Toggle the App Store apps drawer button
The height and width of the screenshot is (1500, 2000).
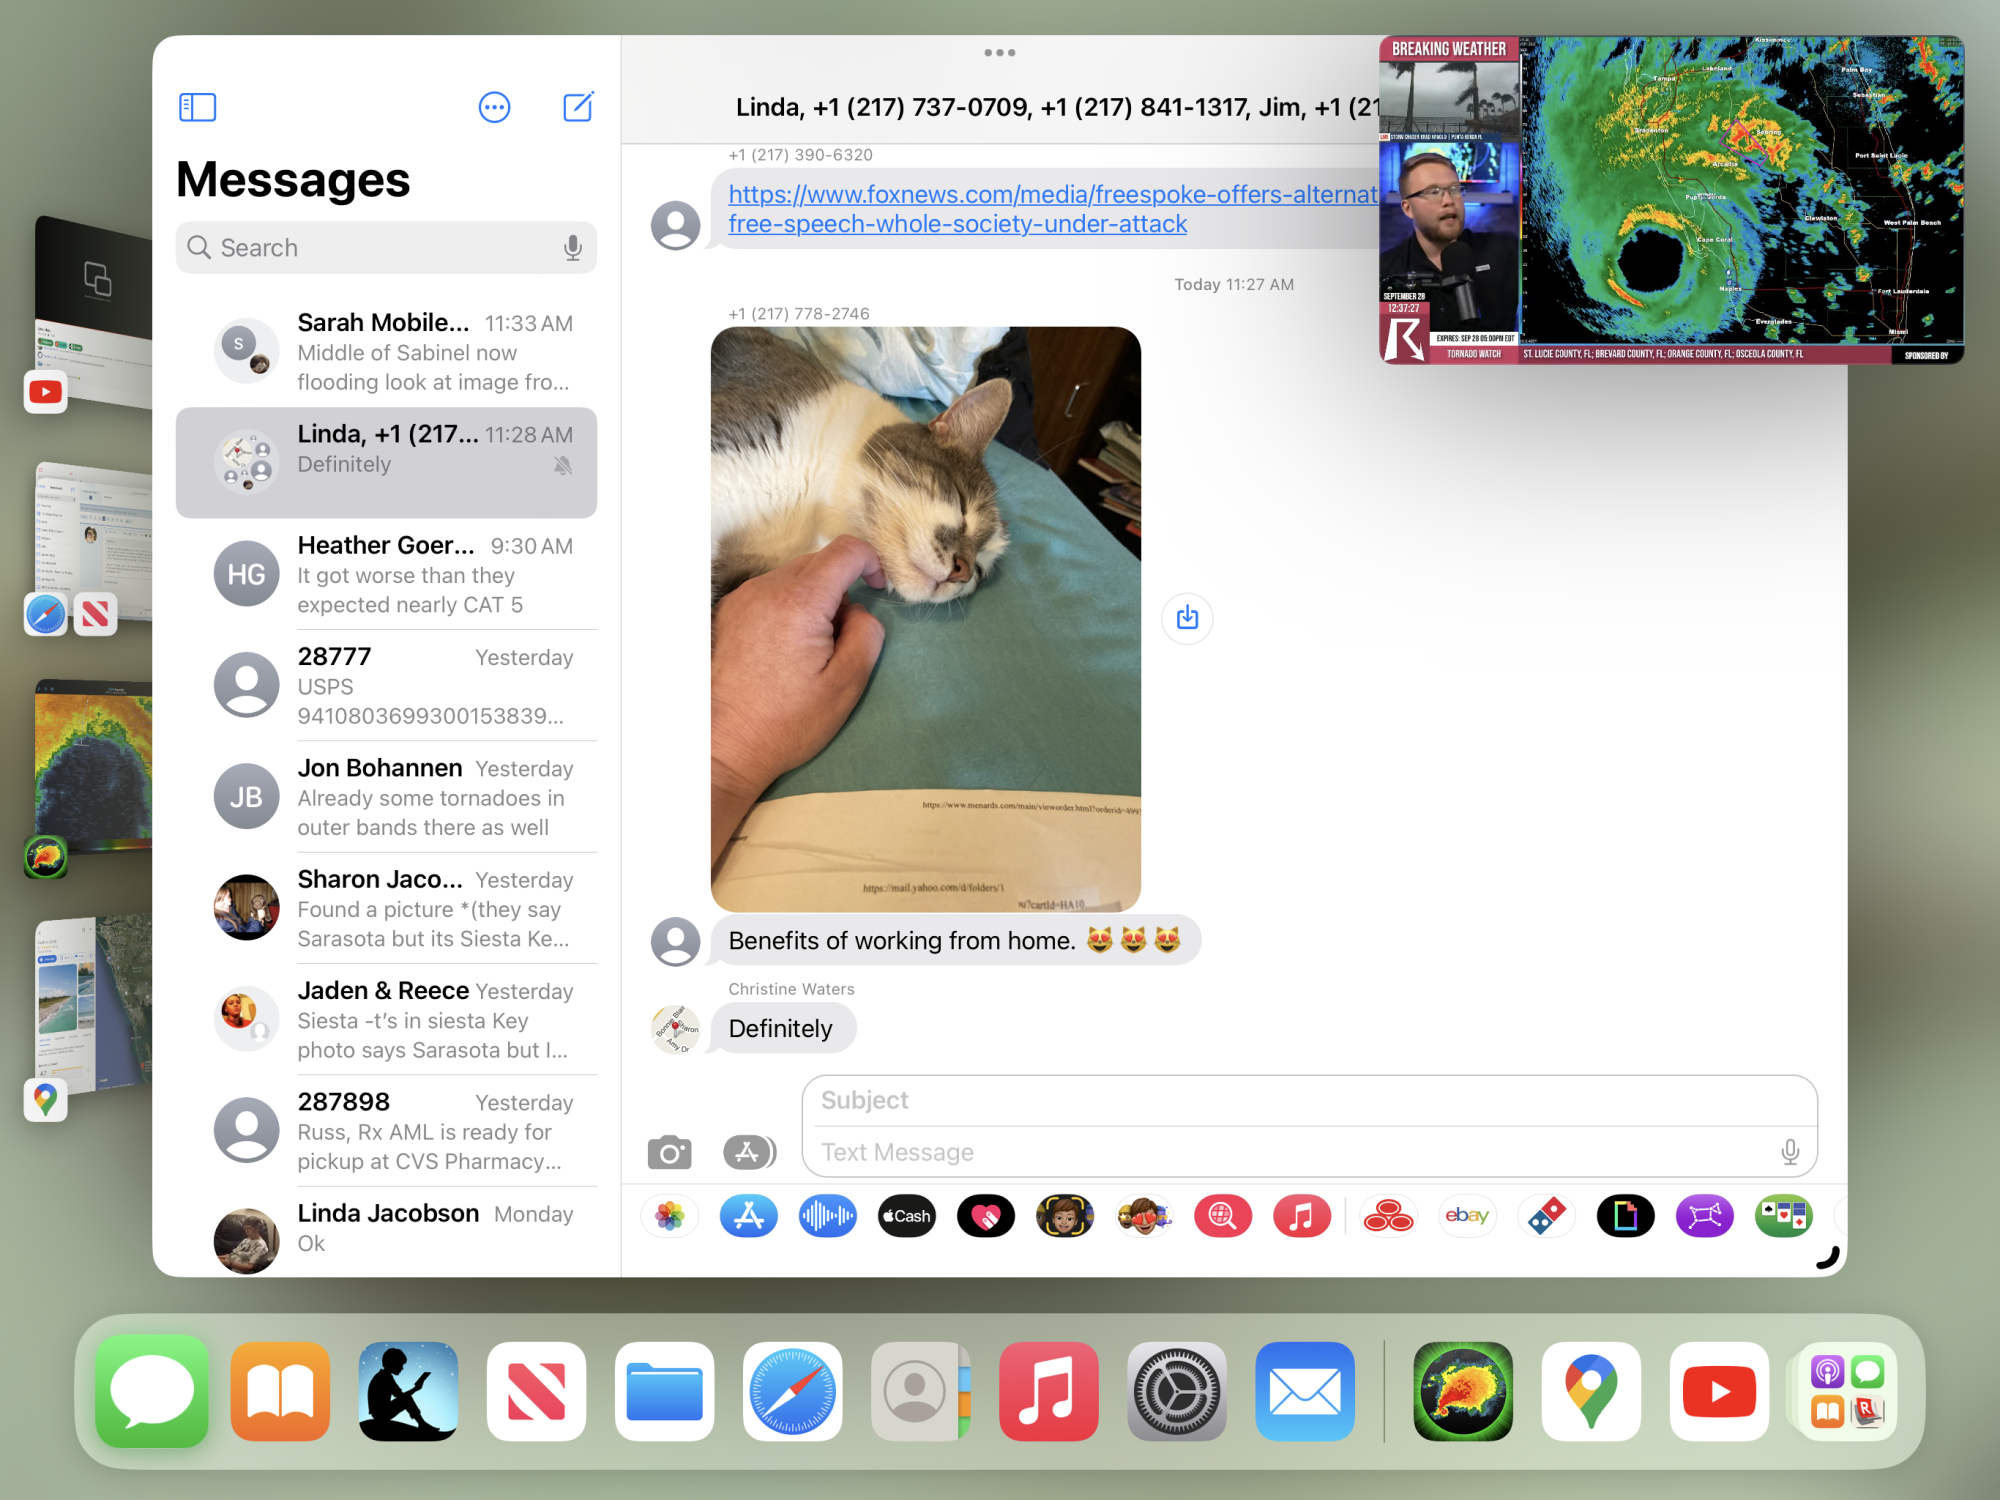[748, 1153]
